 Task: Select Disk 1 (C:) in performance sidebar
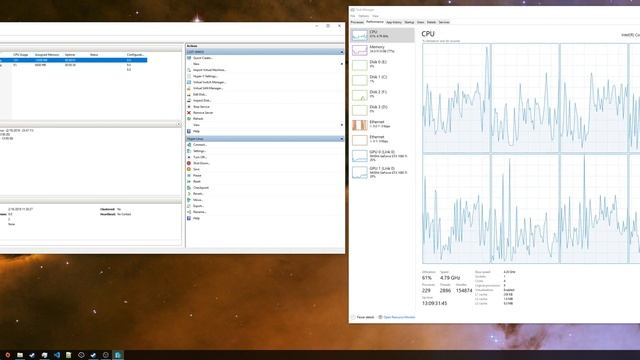tap(382, 80)
